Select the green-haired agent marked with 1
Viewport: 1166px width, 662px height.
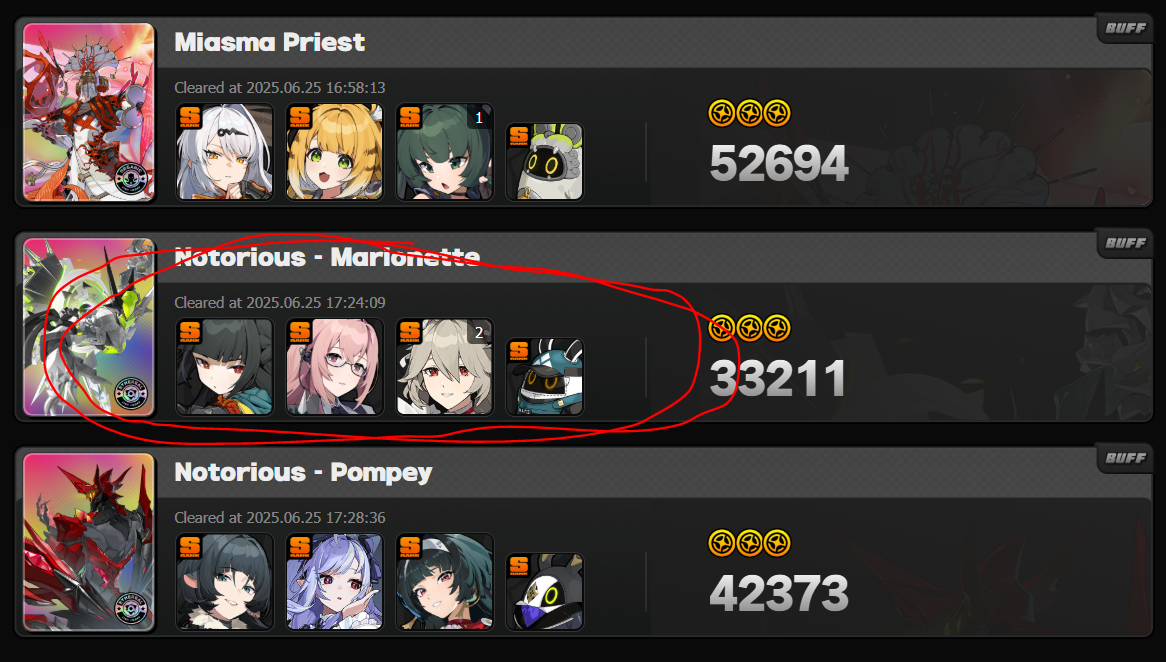coord(445,152)
